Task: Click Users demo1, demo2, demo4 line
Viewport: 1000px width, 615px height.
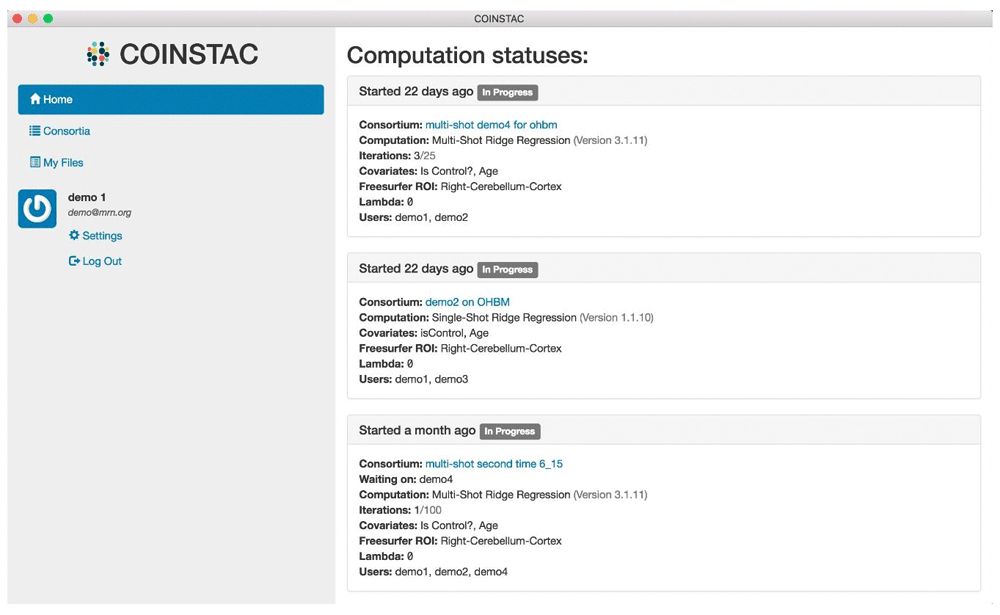Action: [x=433, y=572]
